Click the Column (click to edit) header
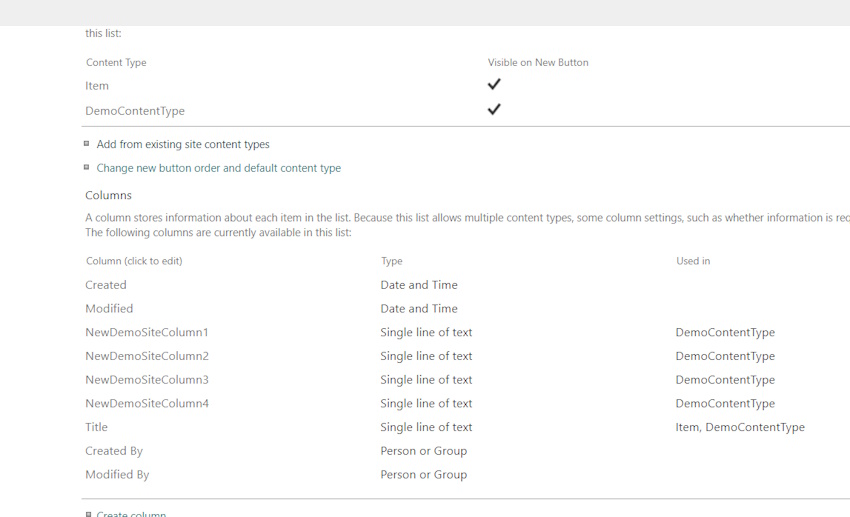This screenshot has width=850, height=517. [x=134, y=261]
